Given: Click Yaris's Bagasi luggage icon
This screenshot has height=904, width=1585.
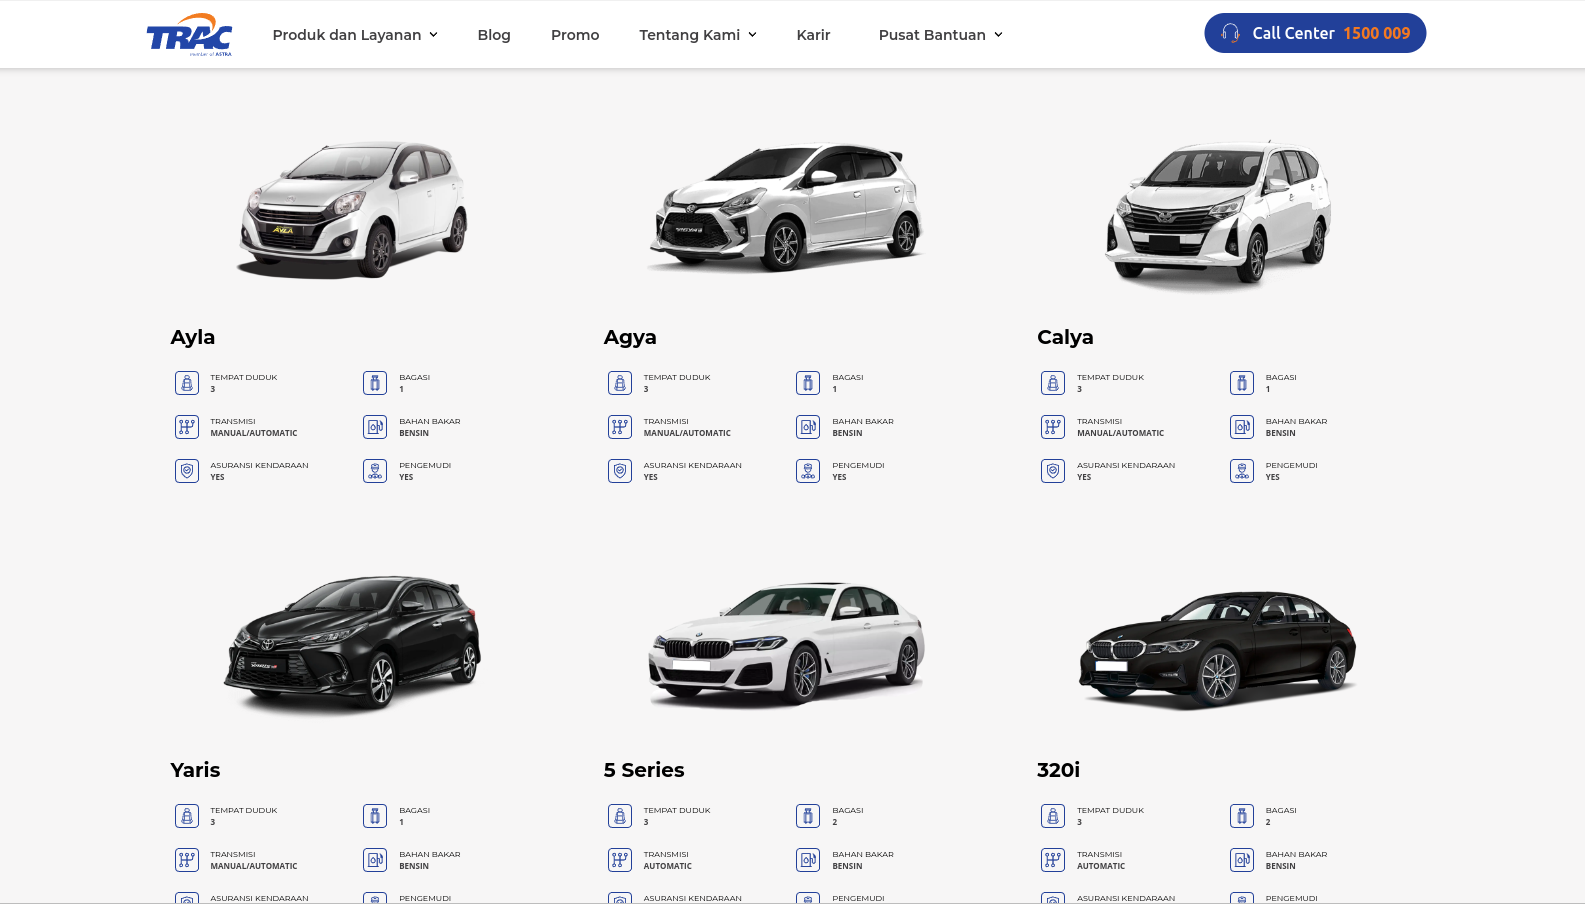Looking at the screenshot, I should tap(375, 816).
